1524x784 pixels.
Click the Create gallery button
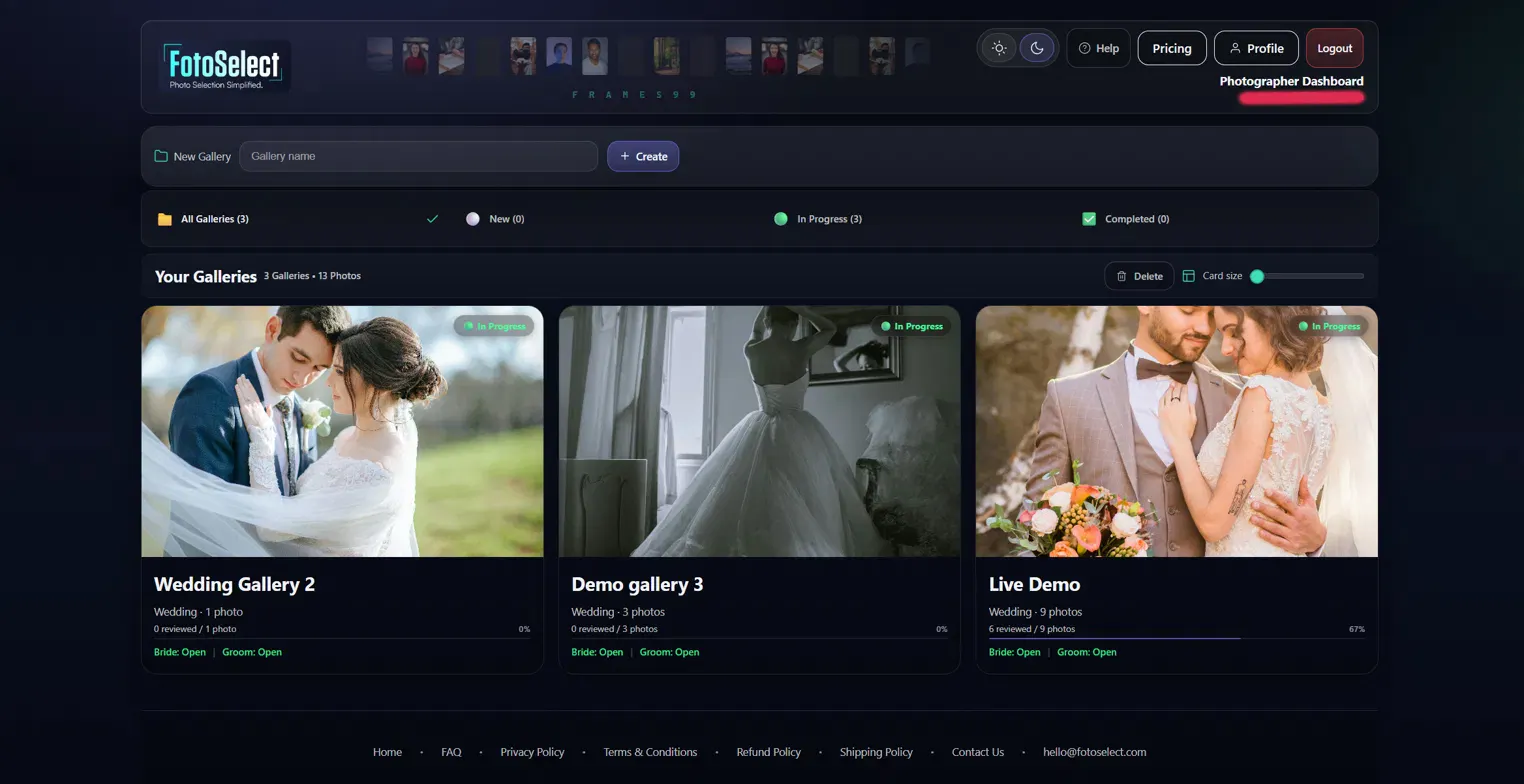(643, 156)
